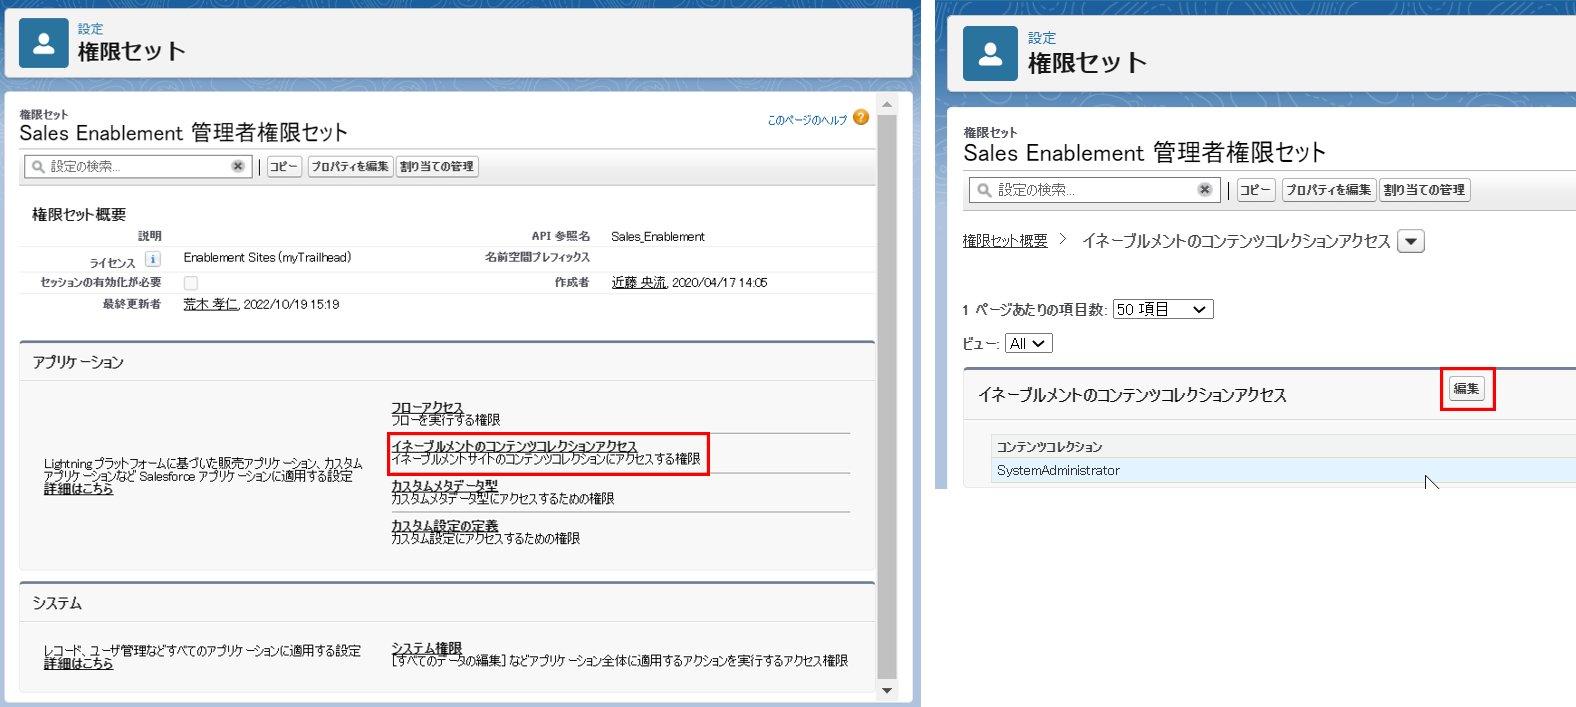Open created by user 近藤 央流 link

[639, 282]
